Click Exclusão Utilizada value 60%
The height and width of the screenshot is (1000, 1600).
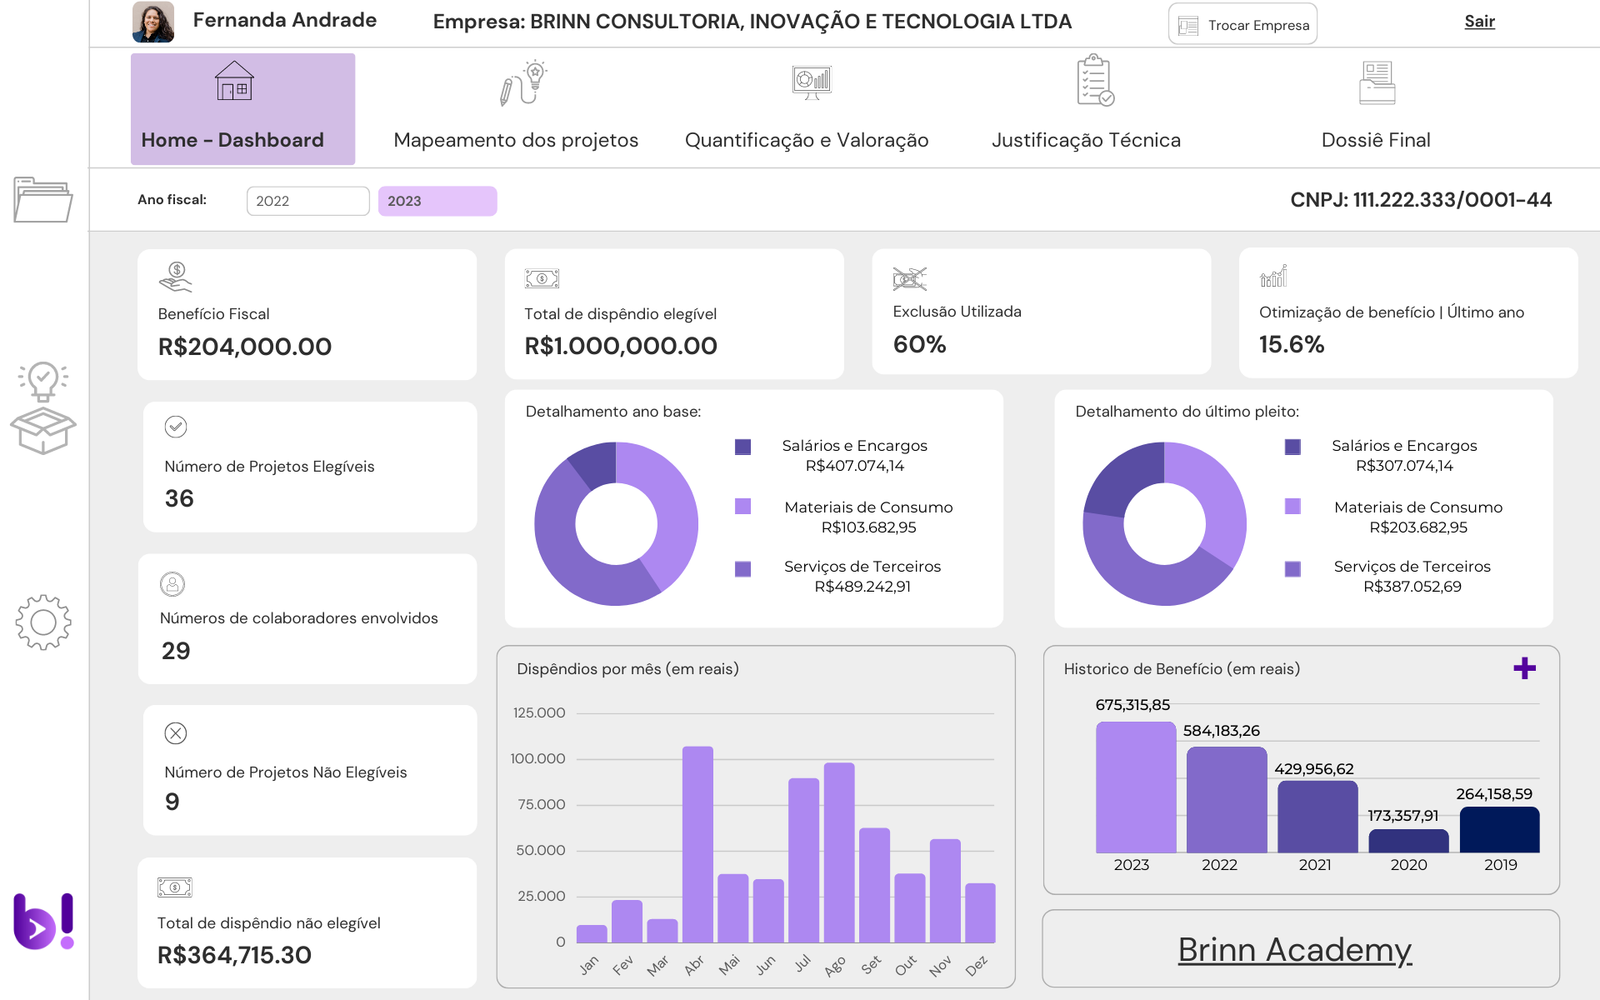920,344
